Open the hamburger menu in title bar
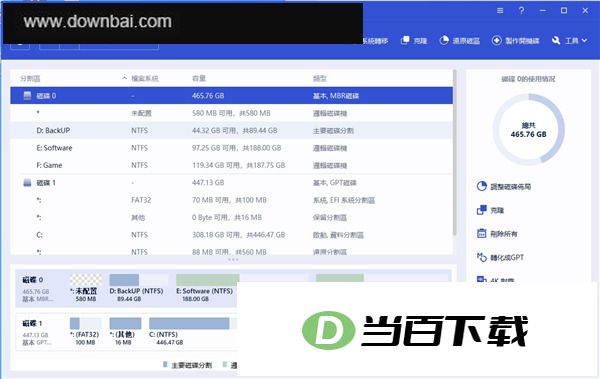 (x=500, y=11)
